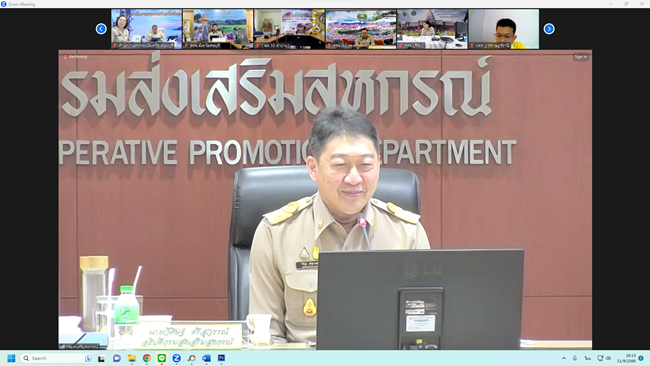This screenshot has height=366, width=650.
Task: Show previous participants with left arrow
Action: pyautogui.click(x=101, y=29)
